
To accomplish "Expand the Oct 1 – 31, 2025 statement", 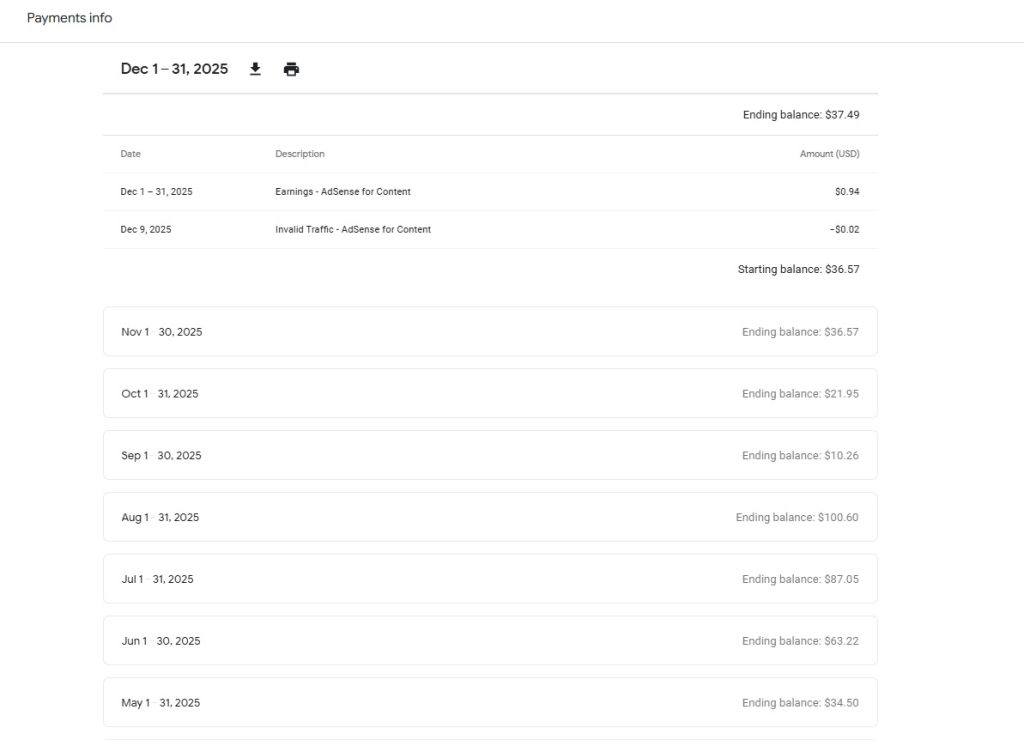I will click(490, 394).
